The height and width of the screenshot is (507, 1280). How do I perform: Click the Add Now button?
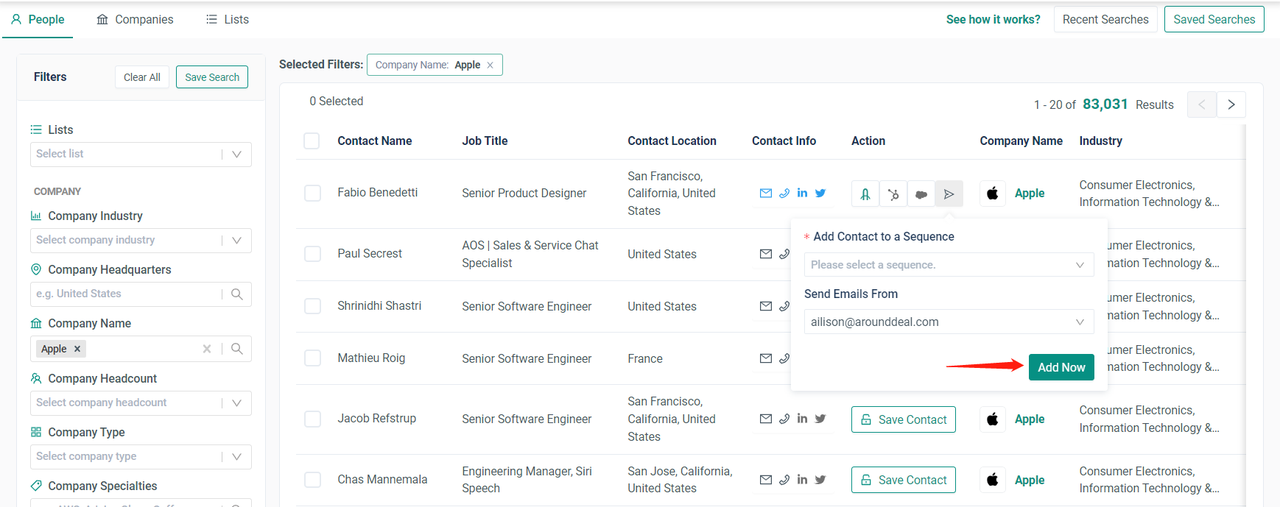[x=1061, y=367]
